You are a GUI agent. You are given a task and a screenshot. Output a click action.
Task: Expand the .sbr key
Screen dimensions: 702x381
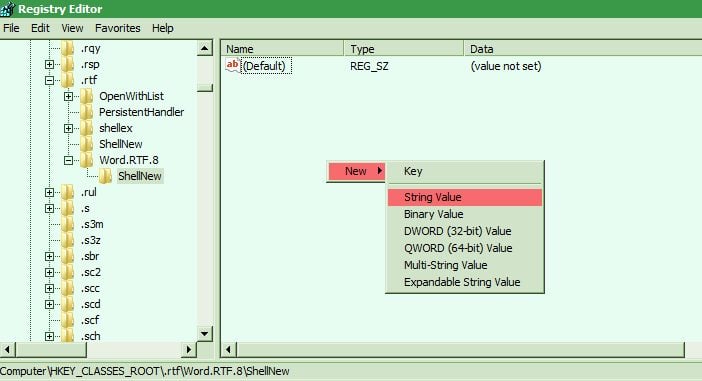49,257
